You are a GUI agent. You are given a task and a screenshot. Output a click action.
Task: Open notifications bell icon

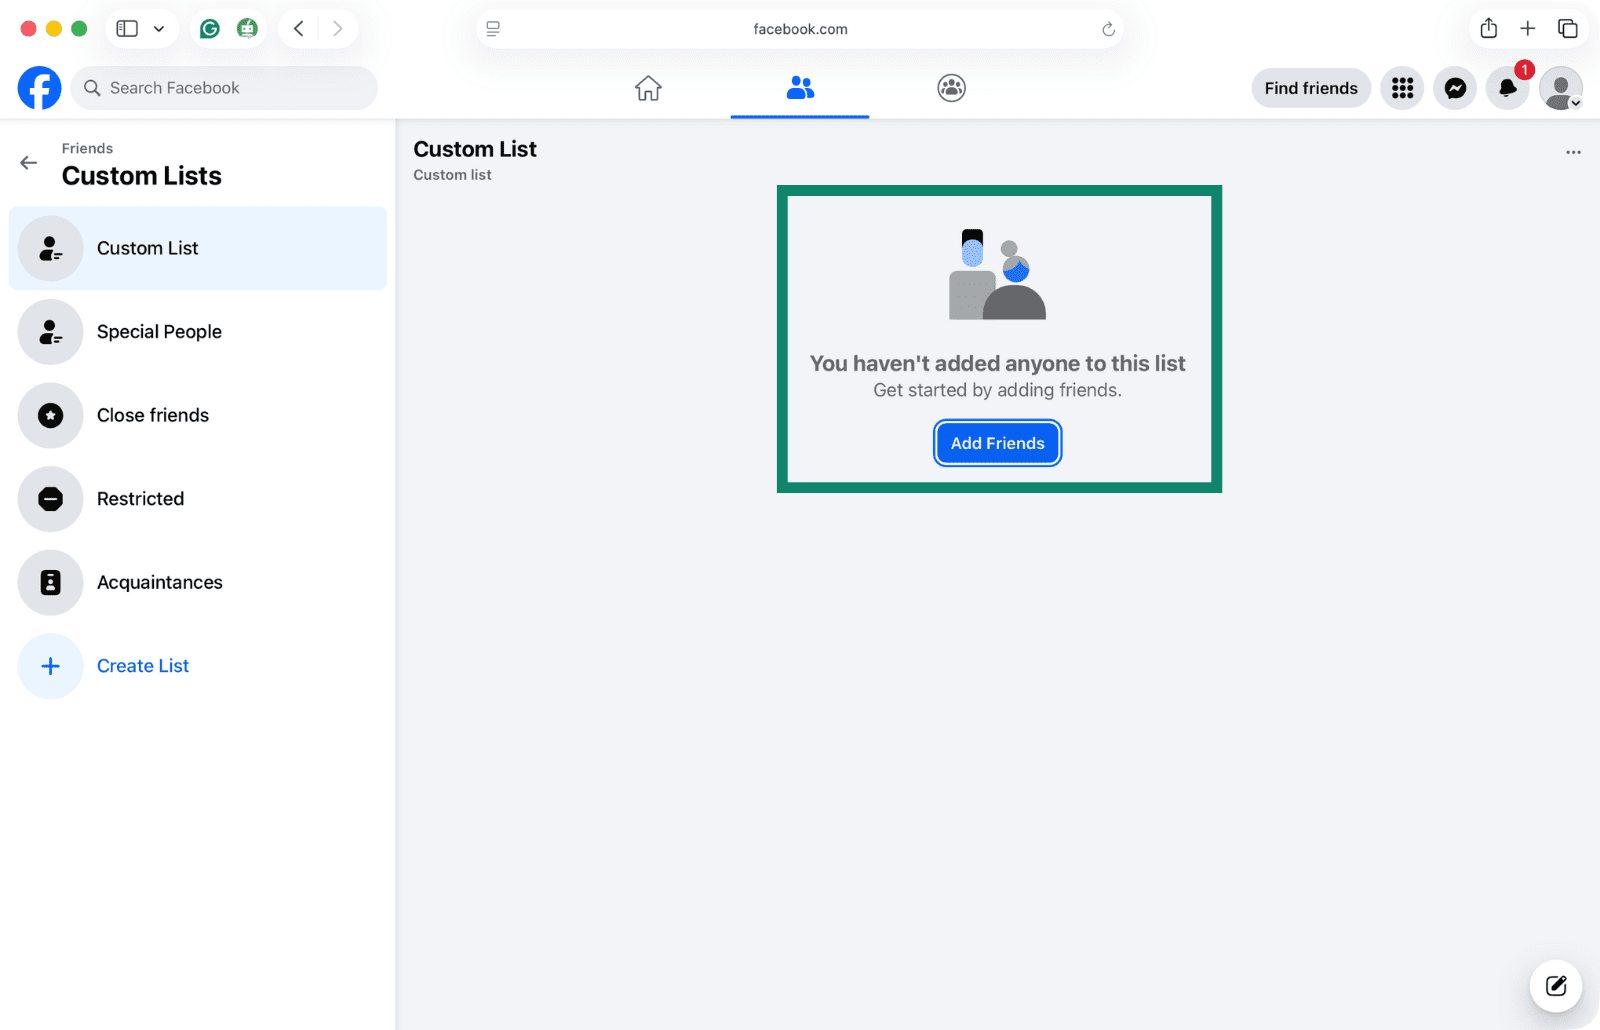(x=1507, y=88)
